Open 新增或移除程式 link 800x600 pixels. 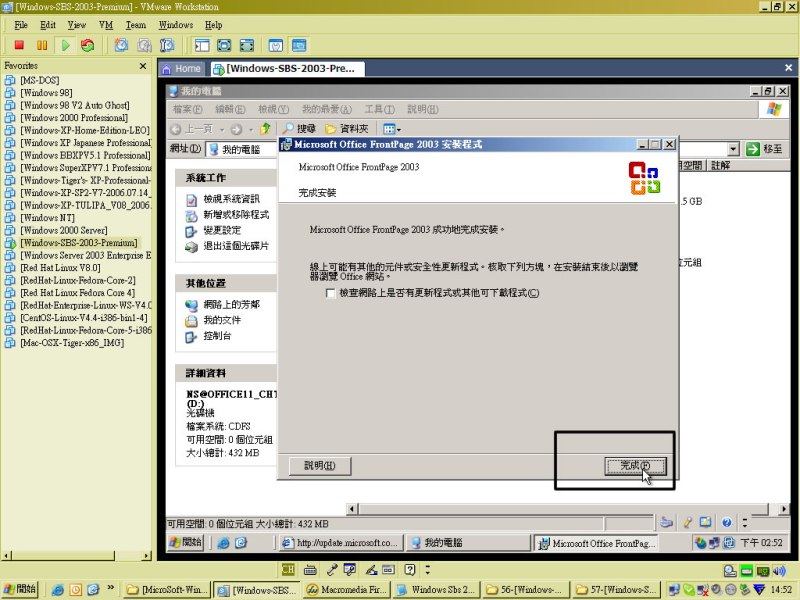click(x=236, y=215)
